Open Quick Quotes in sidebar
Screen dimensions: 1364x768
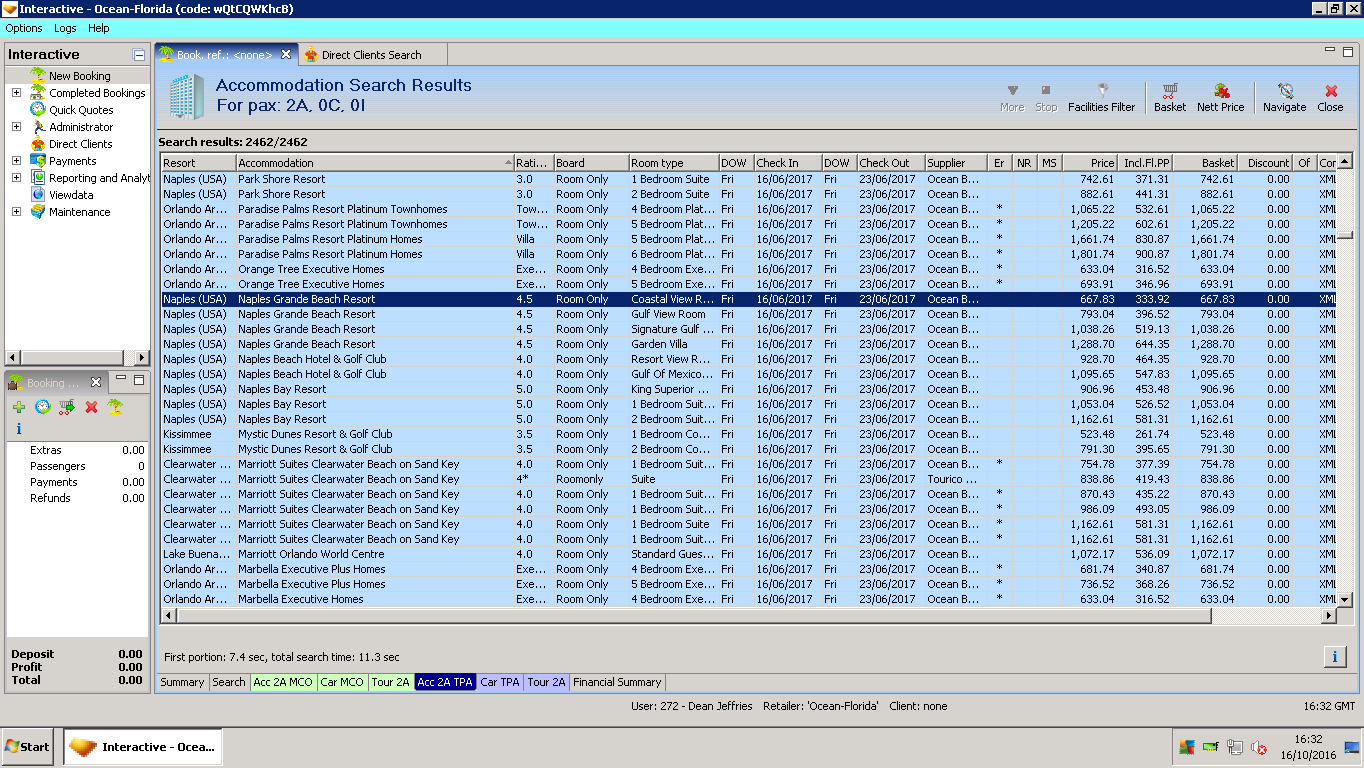(81, 110)
